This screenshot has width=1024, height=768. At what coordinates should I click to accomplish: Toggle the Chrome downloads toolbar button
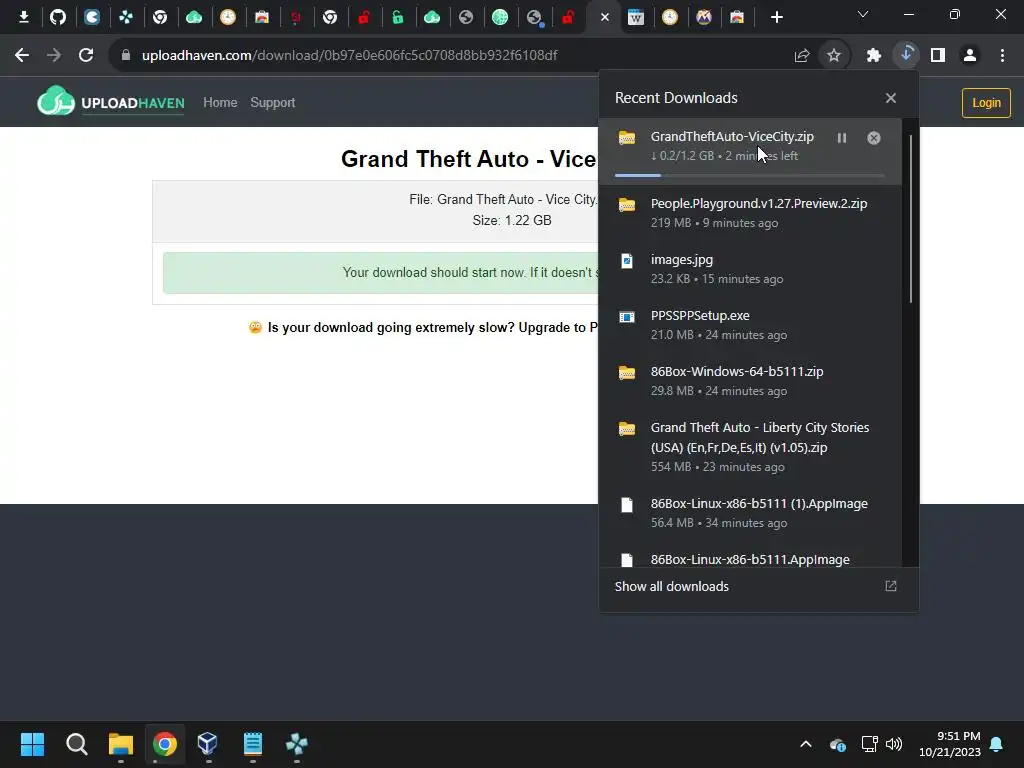point(906,54)
